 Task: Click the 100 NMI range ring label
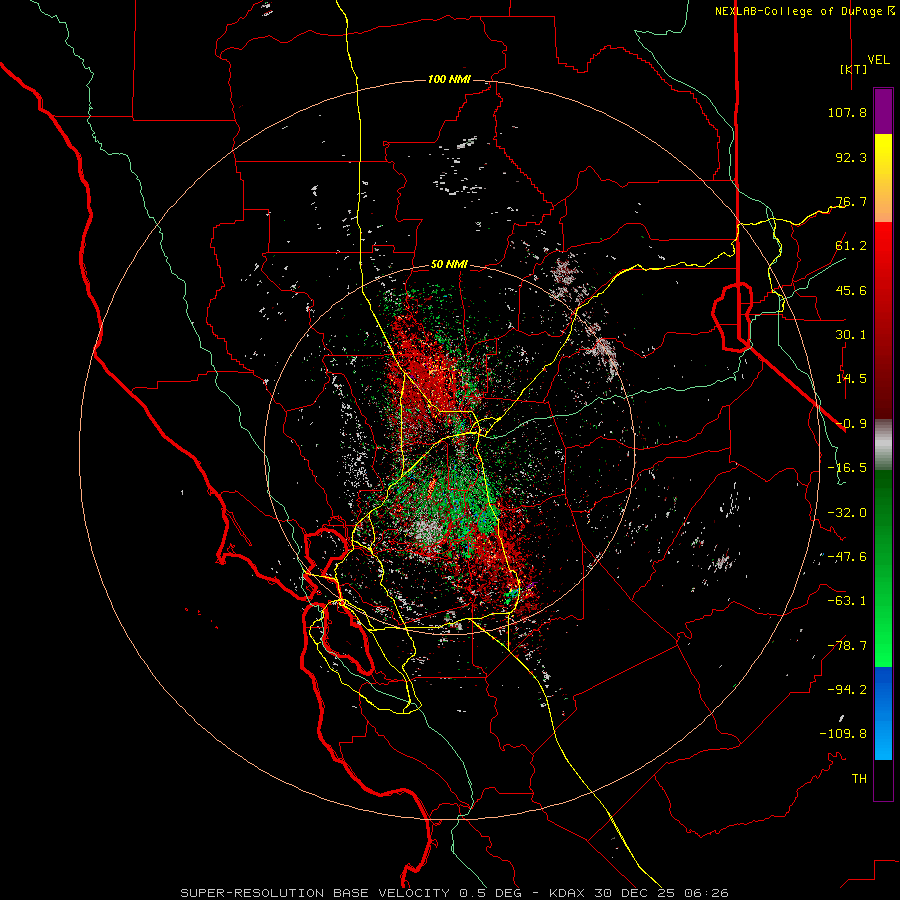[449, 79]
